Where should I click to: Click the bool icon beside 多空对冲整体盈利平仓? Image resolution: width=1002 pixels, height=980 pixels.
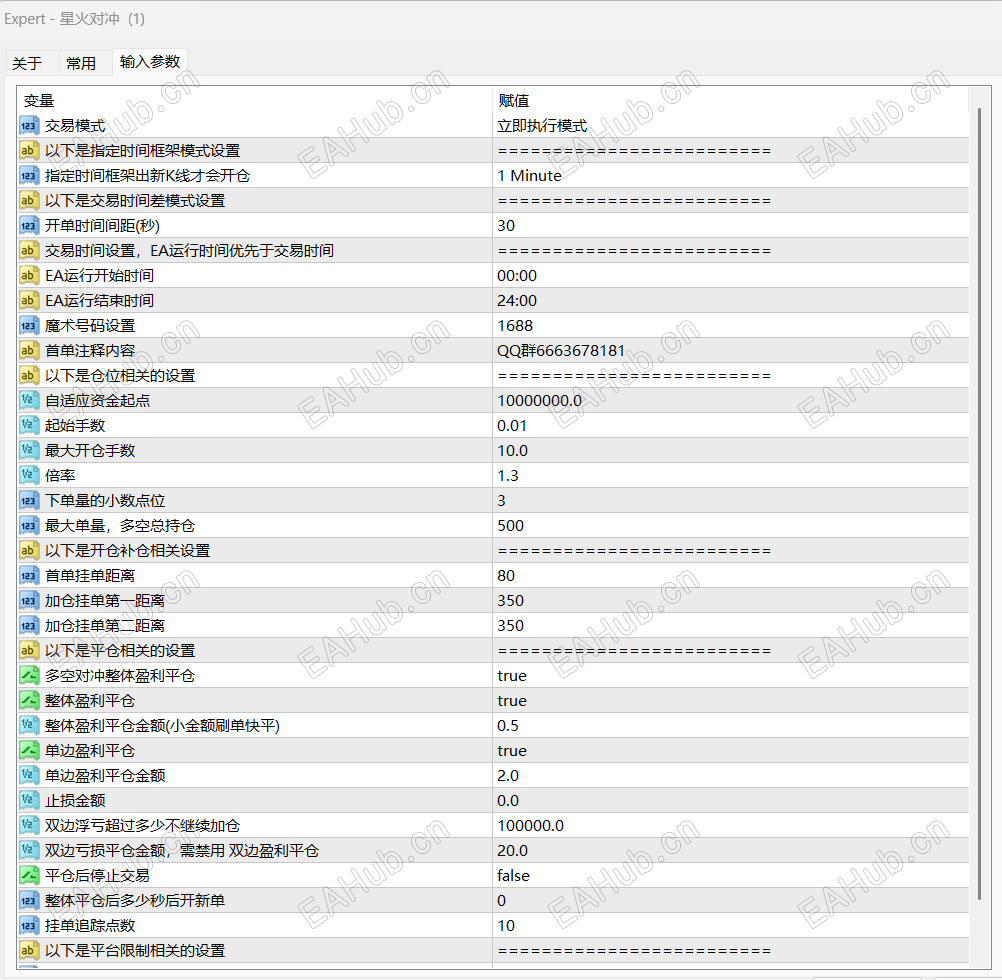[x=29, y=675]
